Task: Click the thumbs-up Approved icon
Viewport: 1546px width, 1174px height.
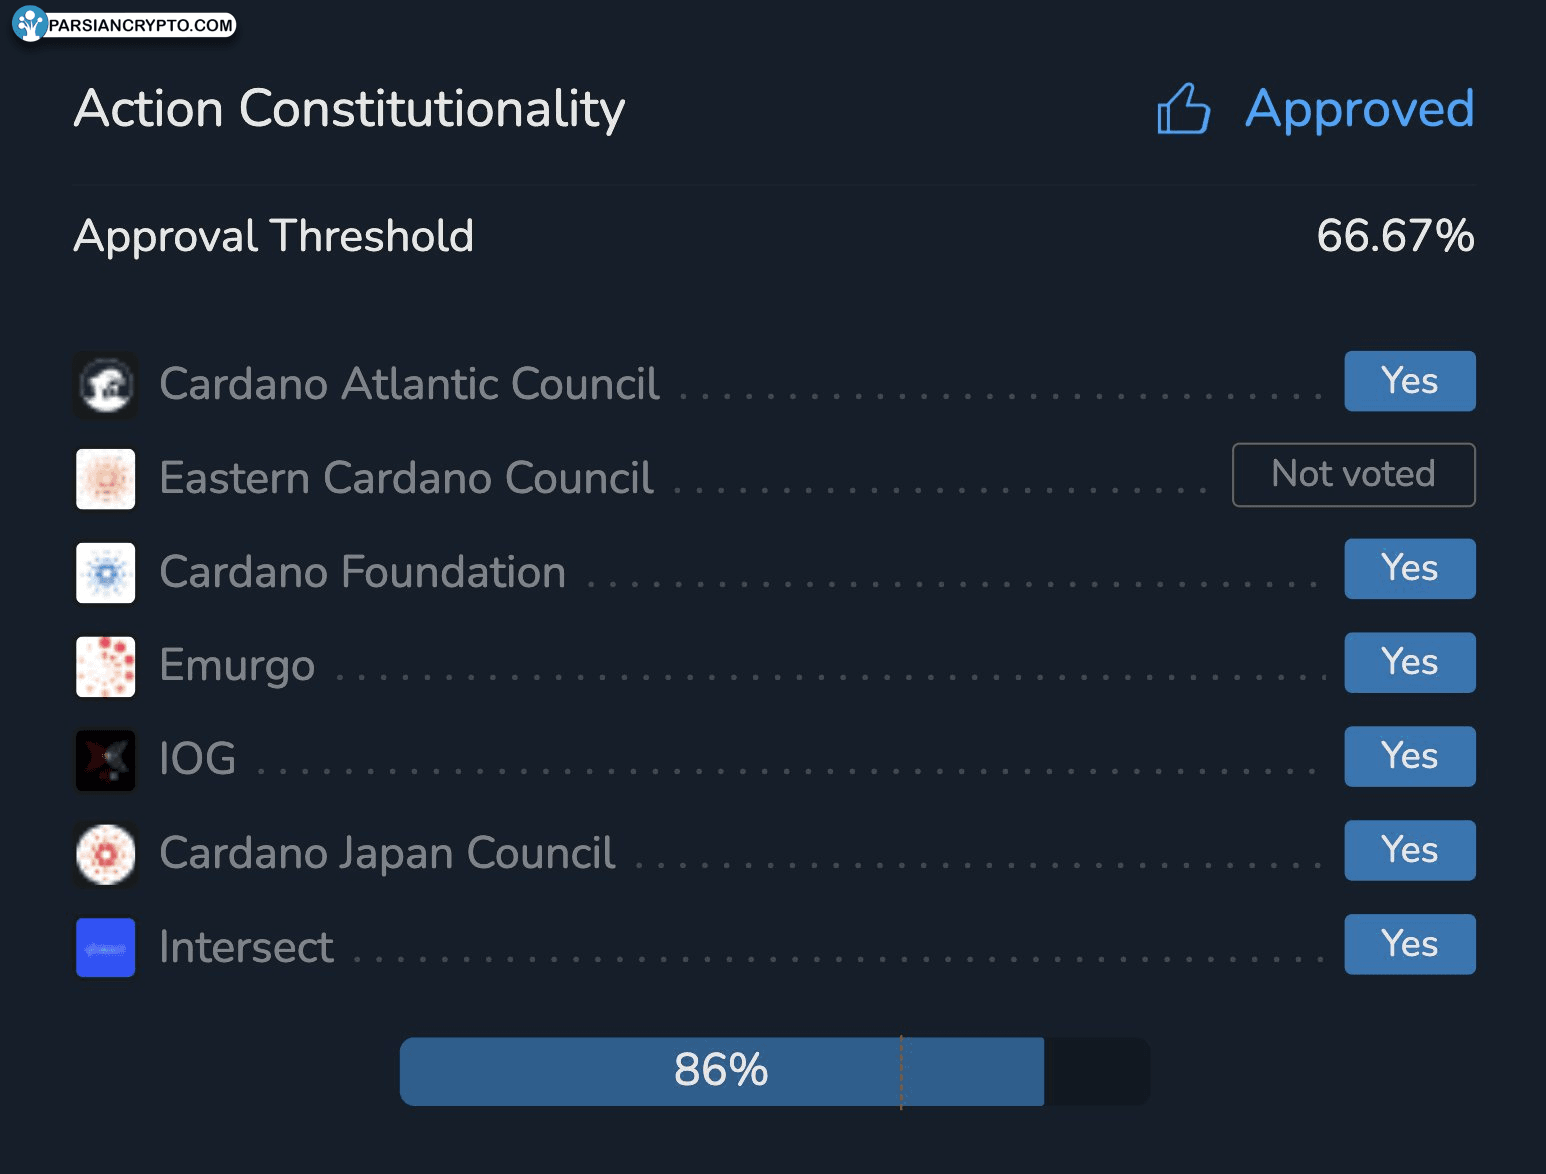Action: click(1183, 108)
